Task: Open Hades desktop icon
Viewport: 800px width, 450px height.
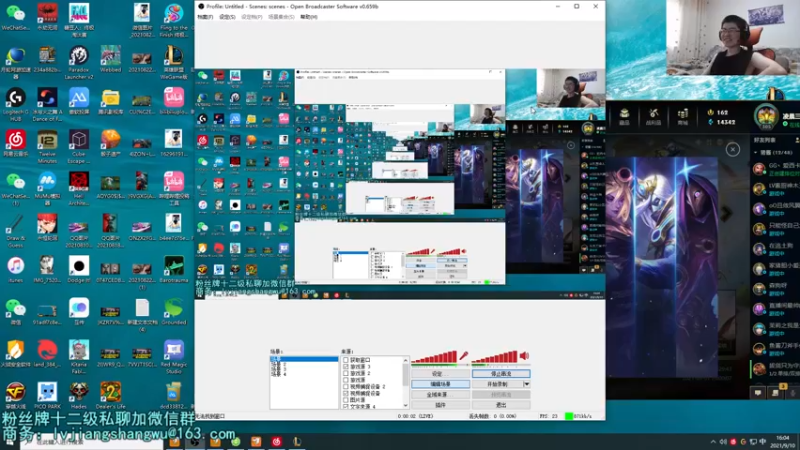Action: 79,396
